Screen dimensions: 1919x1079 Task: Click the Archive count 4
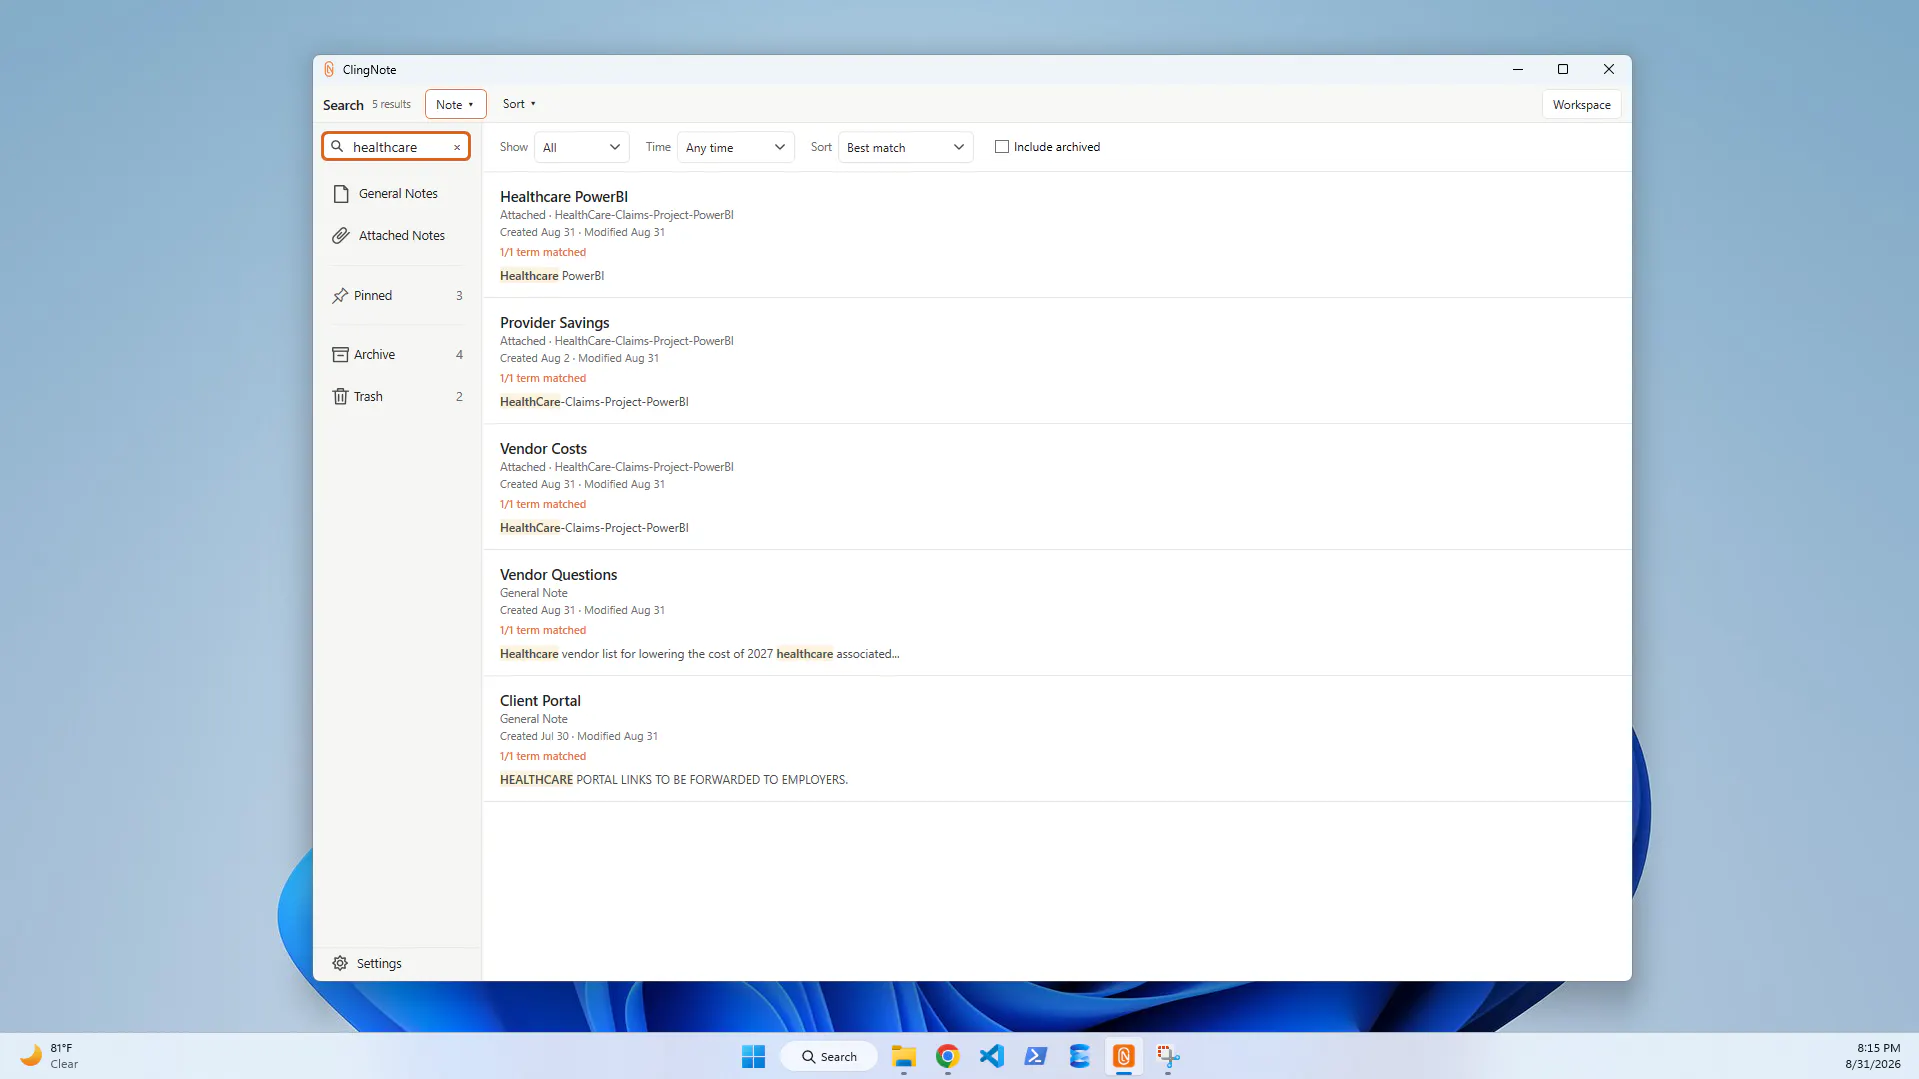[x=459, y=355]
